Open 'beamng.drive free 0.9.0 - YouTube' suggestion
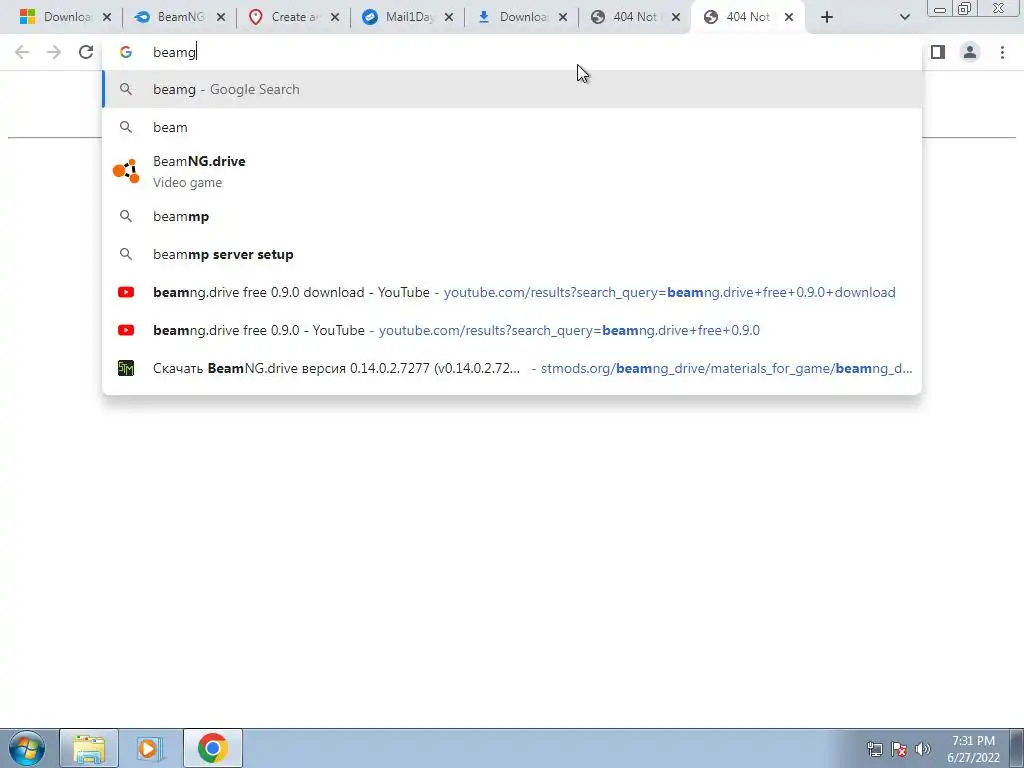This screenshot has height=768, width=1024. [x=512, y=330]
